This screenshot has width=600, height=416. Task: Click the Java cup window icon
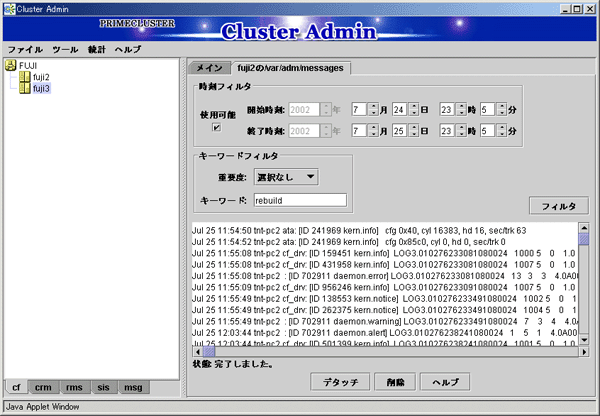[8, 7]
